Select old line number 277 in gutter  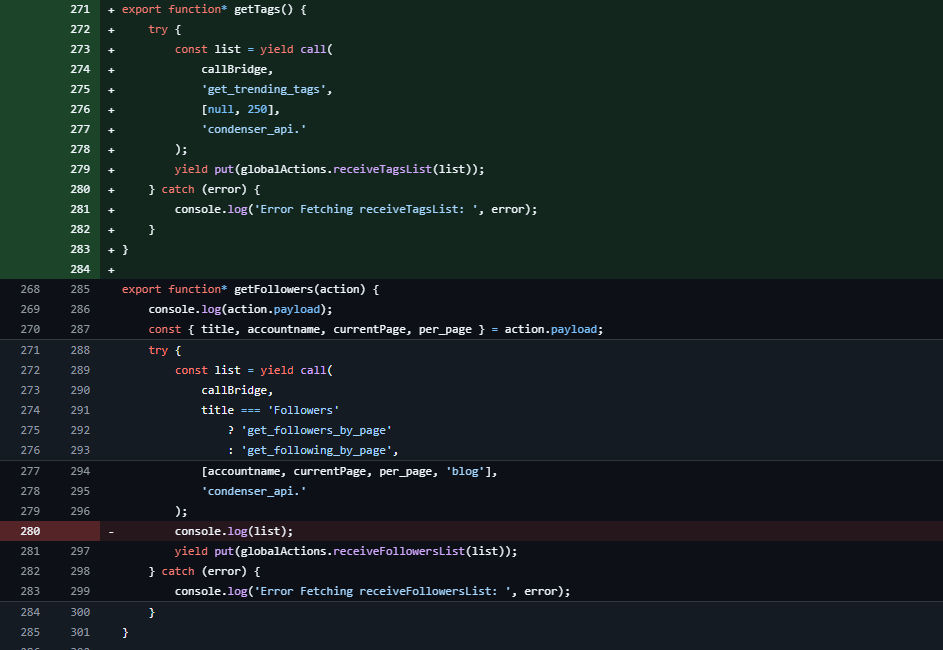point(30,471)
